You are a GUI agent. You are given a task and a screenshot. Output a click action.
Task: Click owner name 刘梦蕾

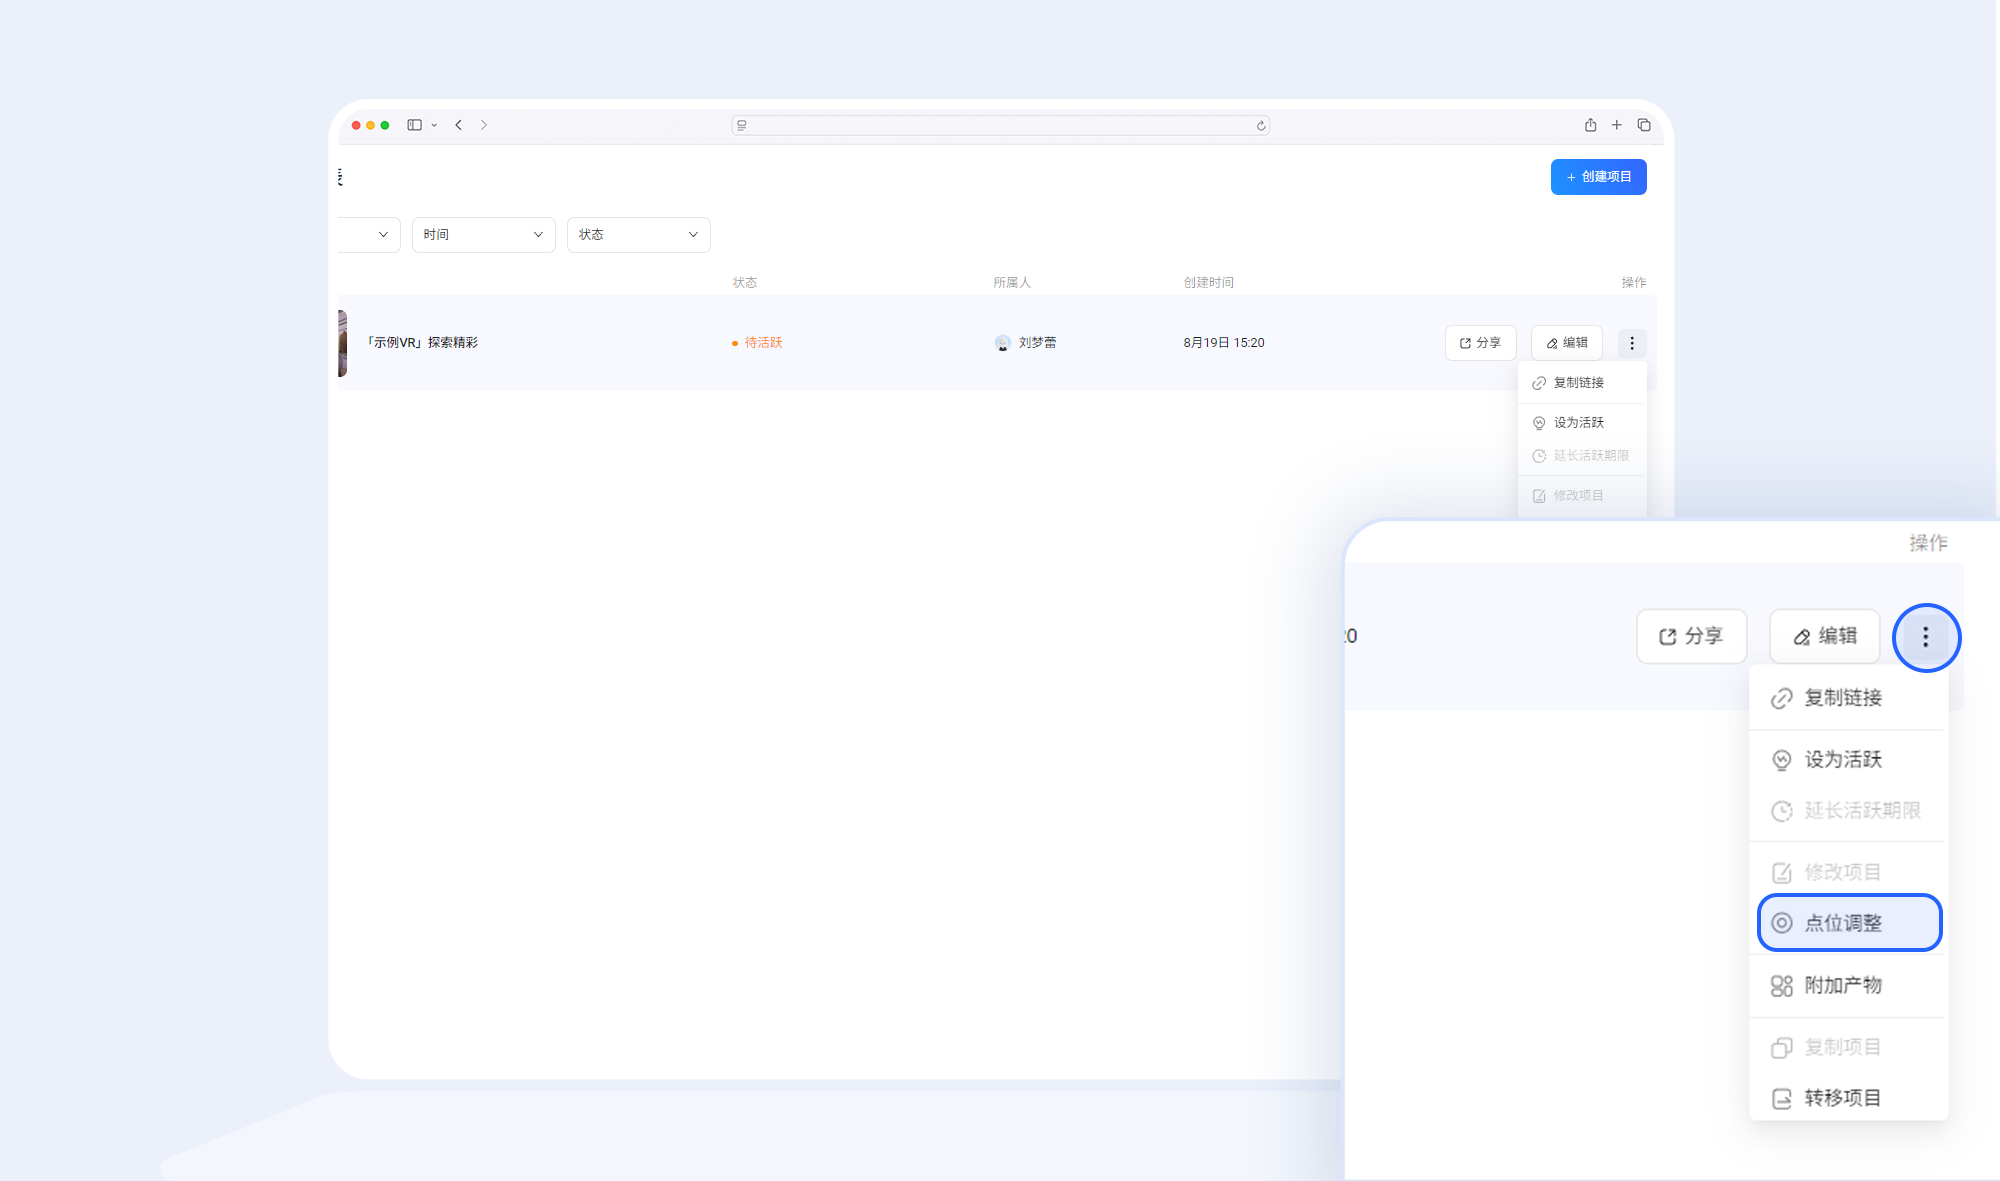(x=1037, y=343)
